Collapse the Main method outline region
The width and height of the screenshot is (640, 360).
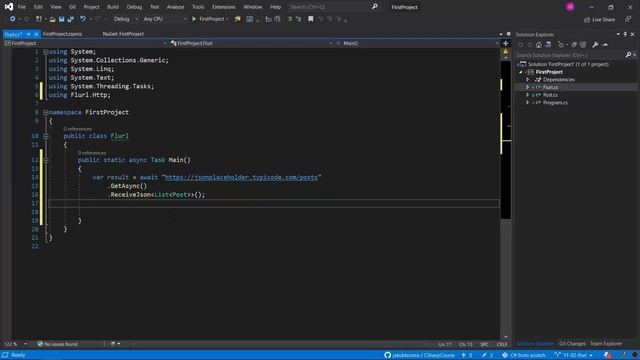pyautogui.click(x=46, y=160)
